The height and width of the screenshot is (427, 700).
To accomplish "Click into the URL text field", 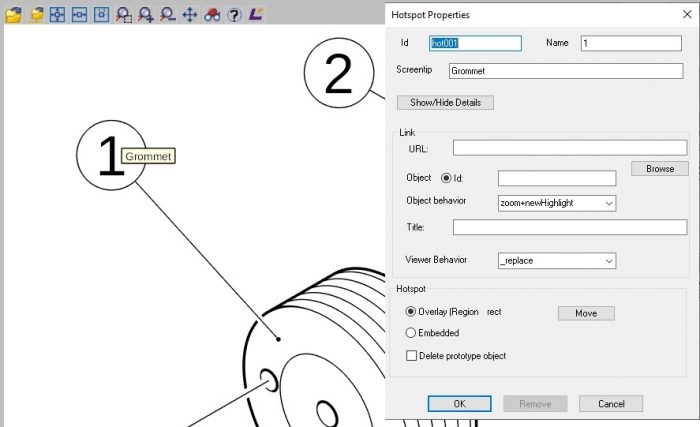I will pos(569,148).
